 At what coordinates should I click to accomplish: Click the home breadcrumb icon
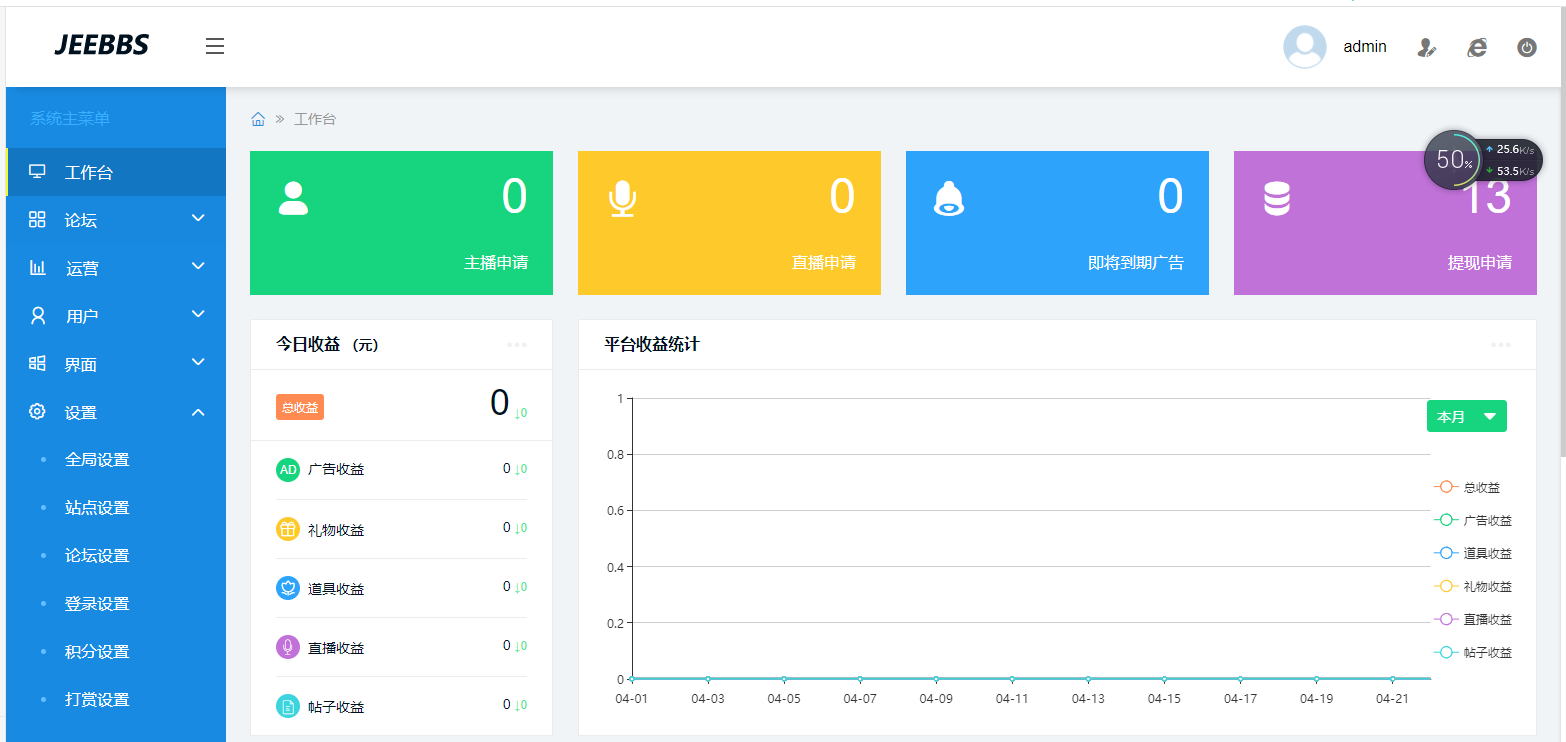pyautogui.click(x=258, y=119)
